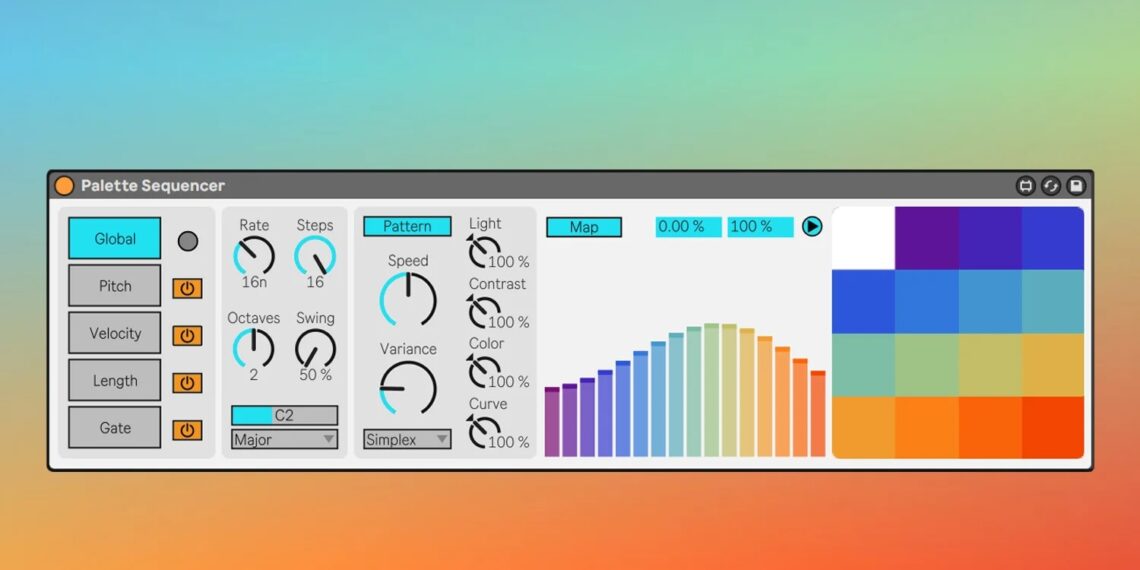Screen dimensions: 1140x570
Task: Open the Major scale dropdown
Action: coord(284,439)
